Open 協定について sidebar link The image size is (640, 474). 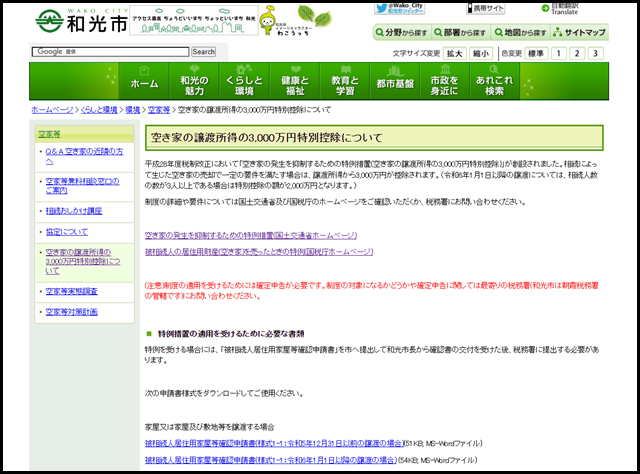click(x=67, y=232)
